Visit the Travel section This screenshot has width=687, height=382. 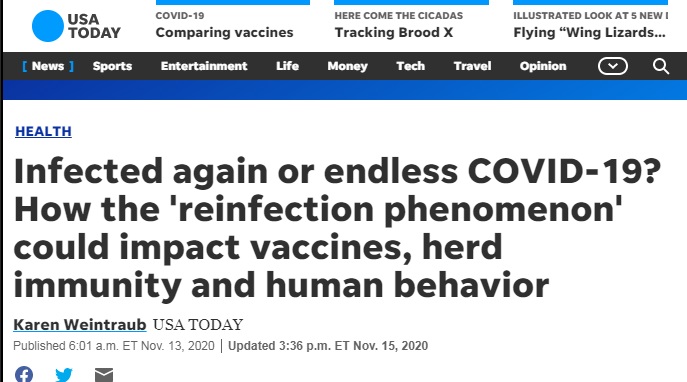pyautogui.click(x=472, y=66)
